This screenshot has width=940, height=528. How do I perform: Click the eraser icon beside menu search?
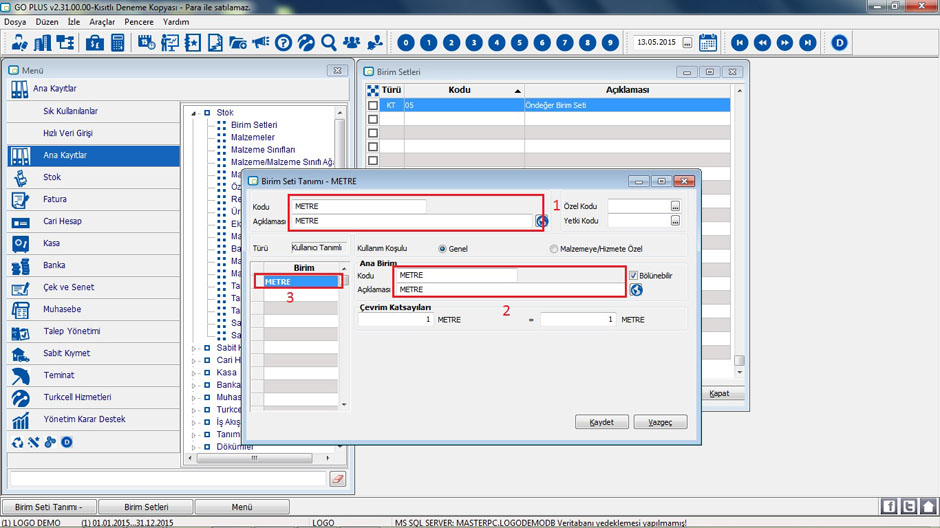(x=338, y=479)
